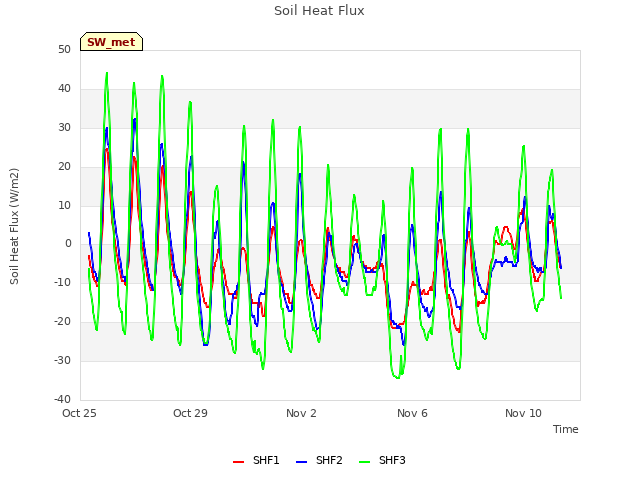Click the SW_met annotation label

click(x=111, y=42)
